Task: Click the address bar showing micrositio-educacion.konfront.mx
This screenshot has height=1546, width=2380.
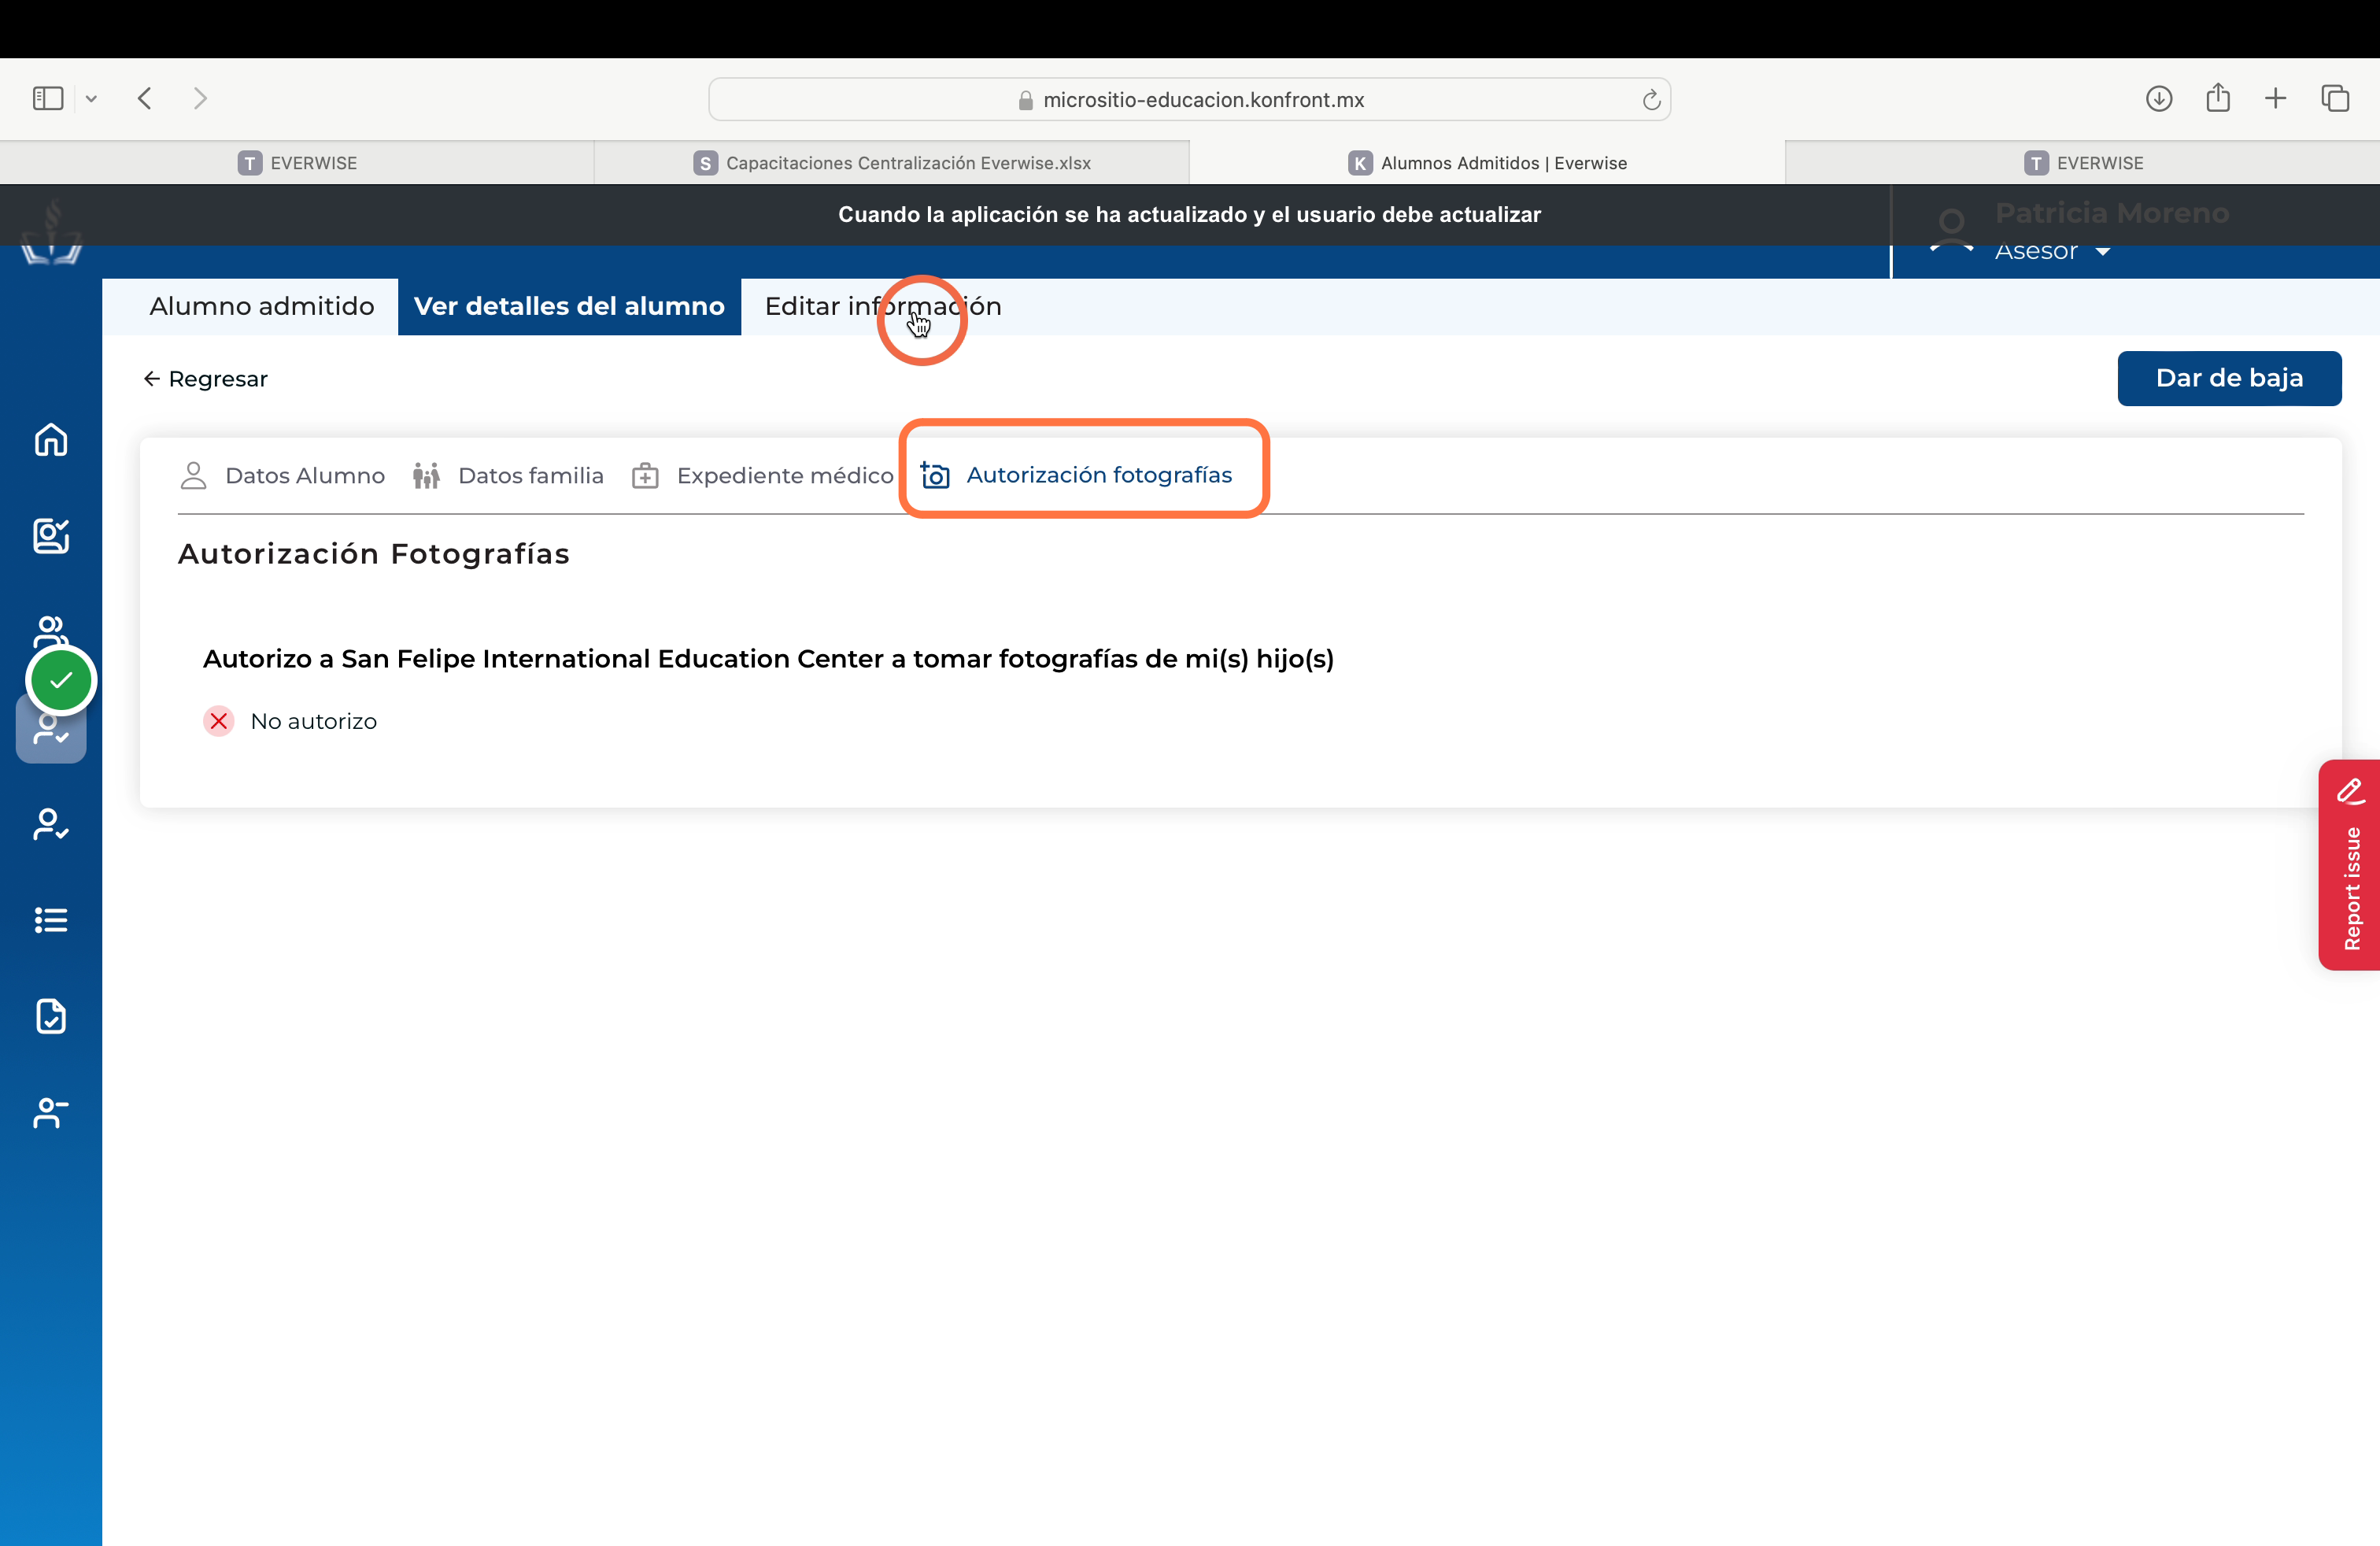Action: tap(1189, 99)
